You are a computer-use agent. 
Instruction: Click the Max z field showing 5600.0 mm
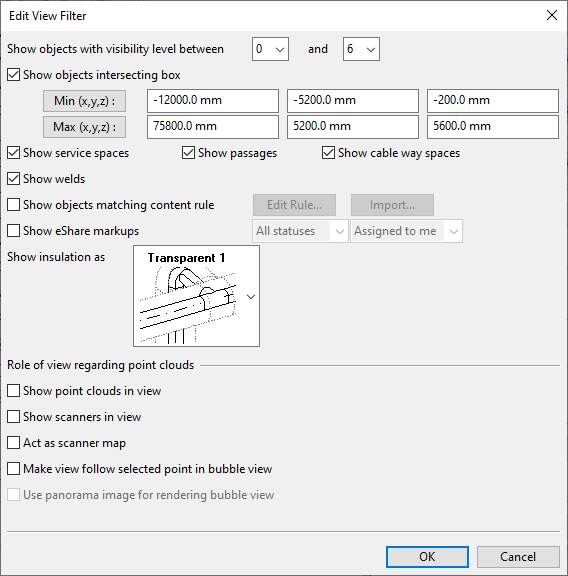coord(493,127)
